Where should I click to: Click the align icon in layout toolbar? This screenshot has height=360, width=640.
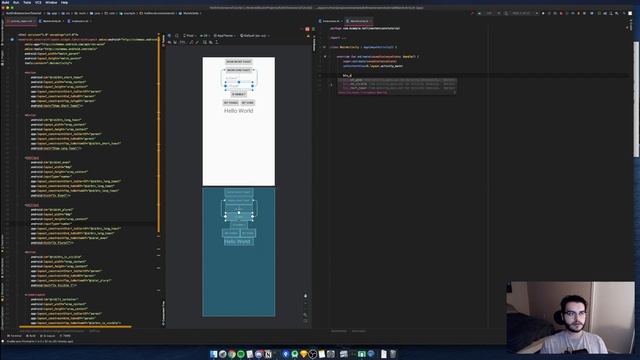pos(211,42)
